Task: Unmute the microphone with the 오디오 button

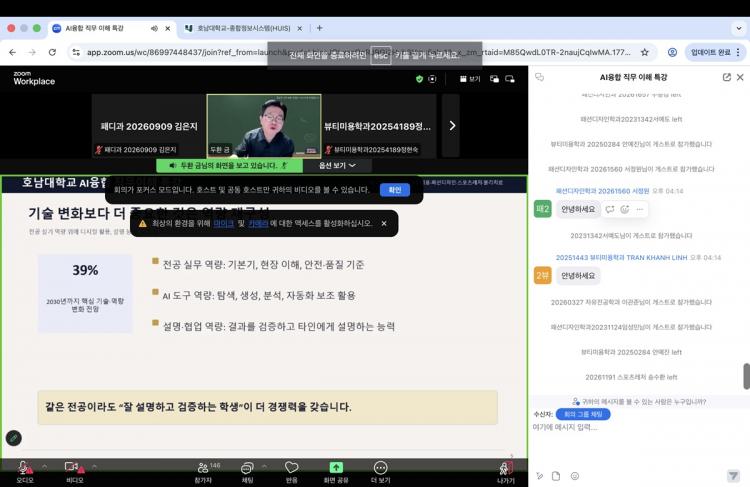Action: pos(23,468)
